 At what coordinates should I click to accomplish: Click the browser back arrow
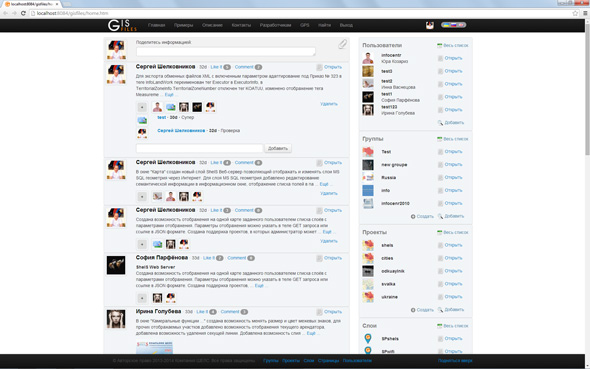pos(6,13)
